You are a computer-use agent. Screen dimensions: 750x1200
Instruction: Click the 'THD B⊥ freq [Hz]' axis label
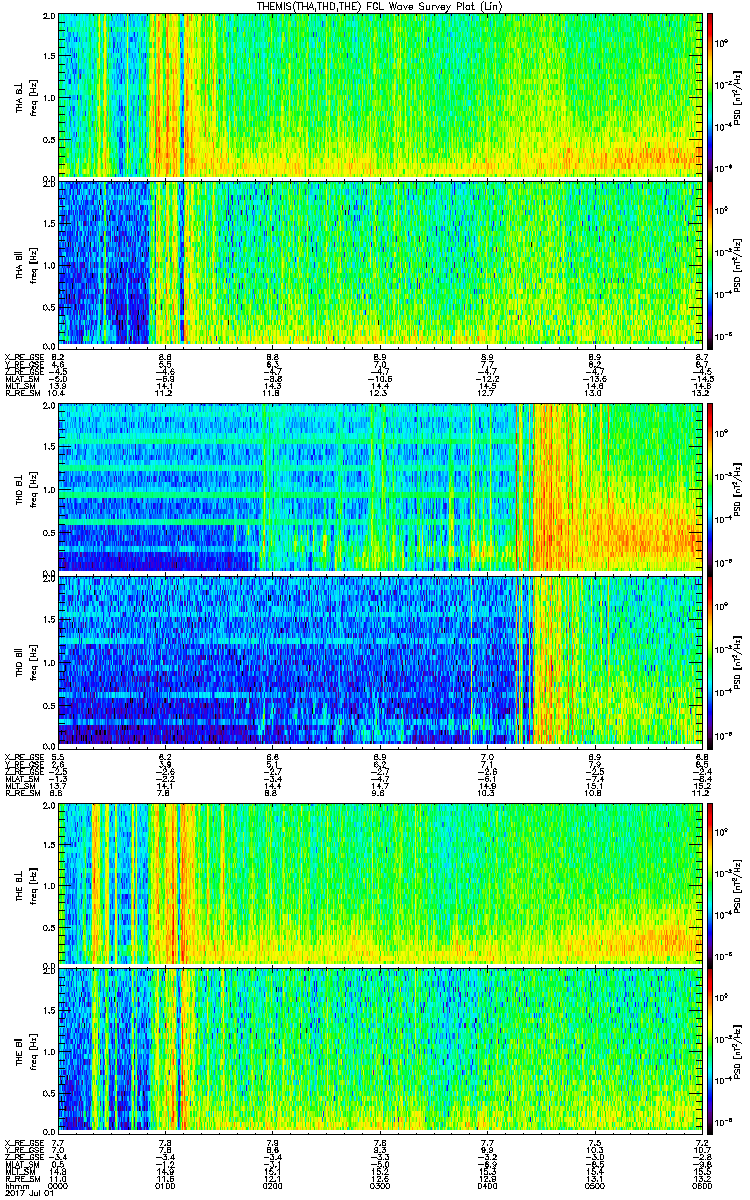pos(25,488)
